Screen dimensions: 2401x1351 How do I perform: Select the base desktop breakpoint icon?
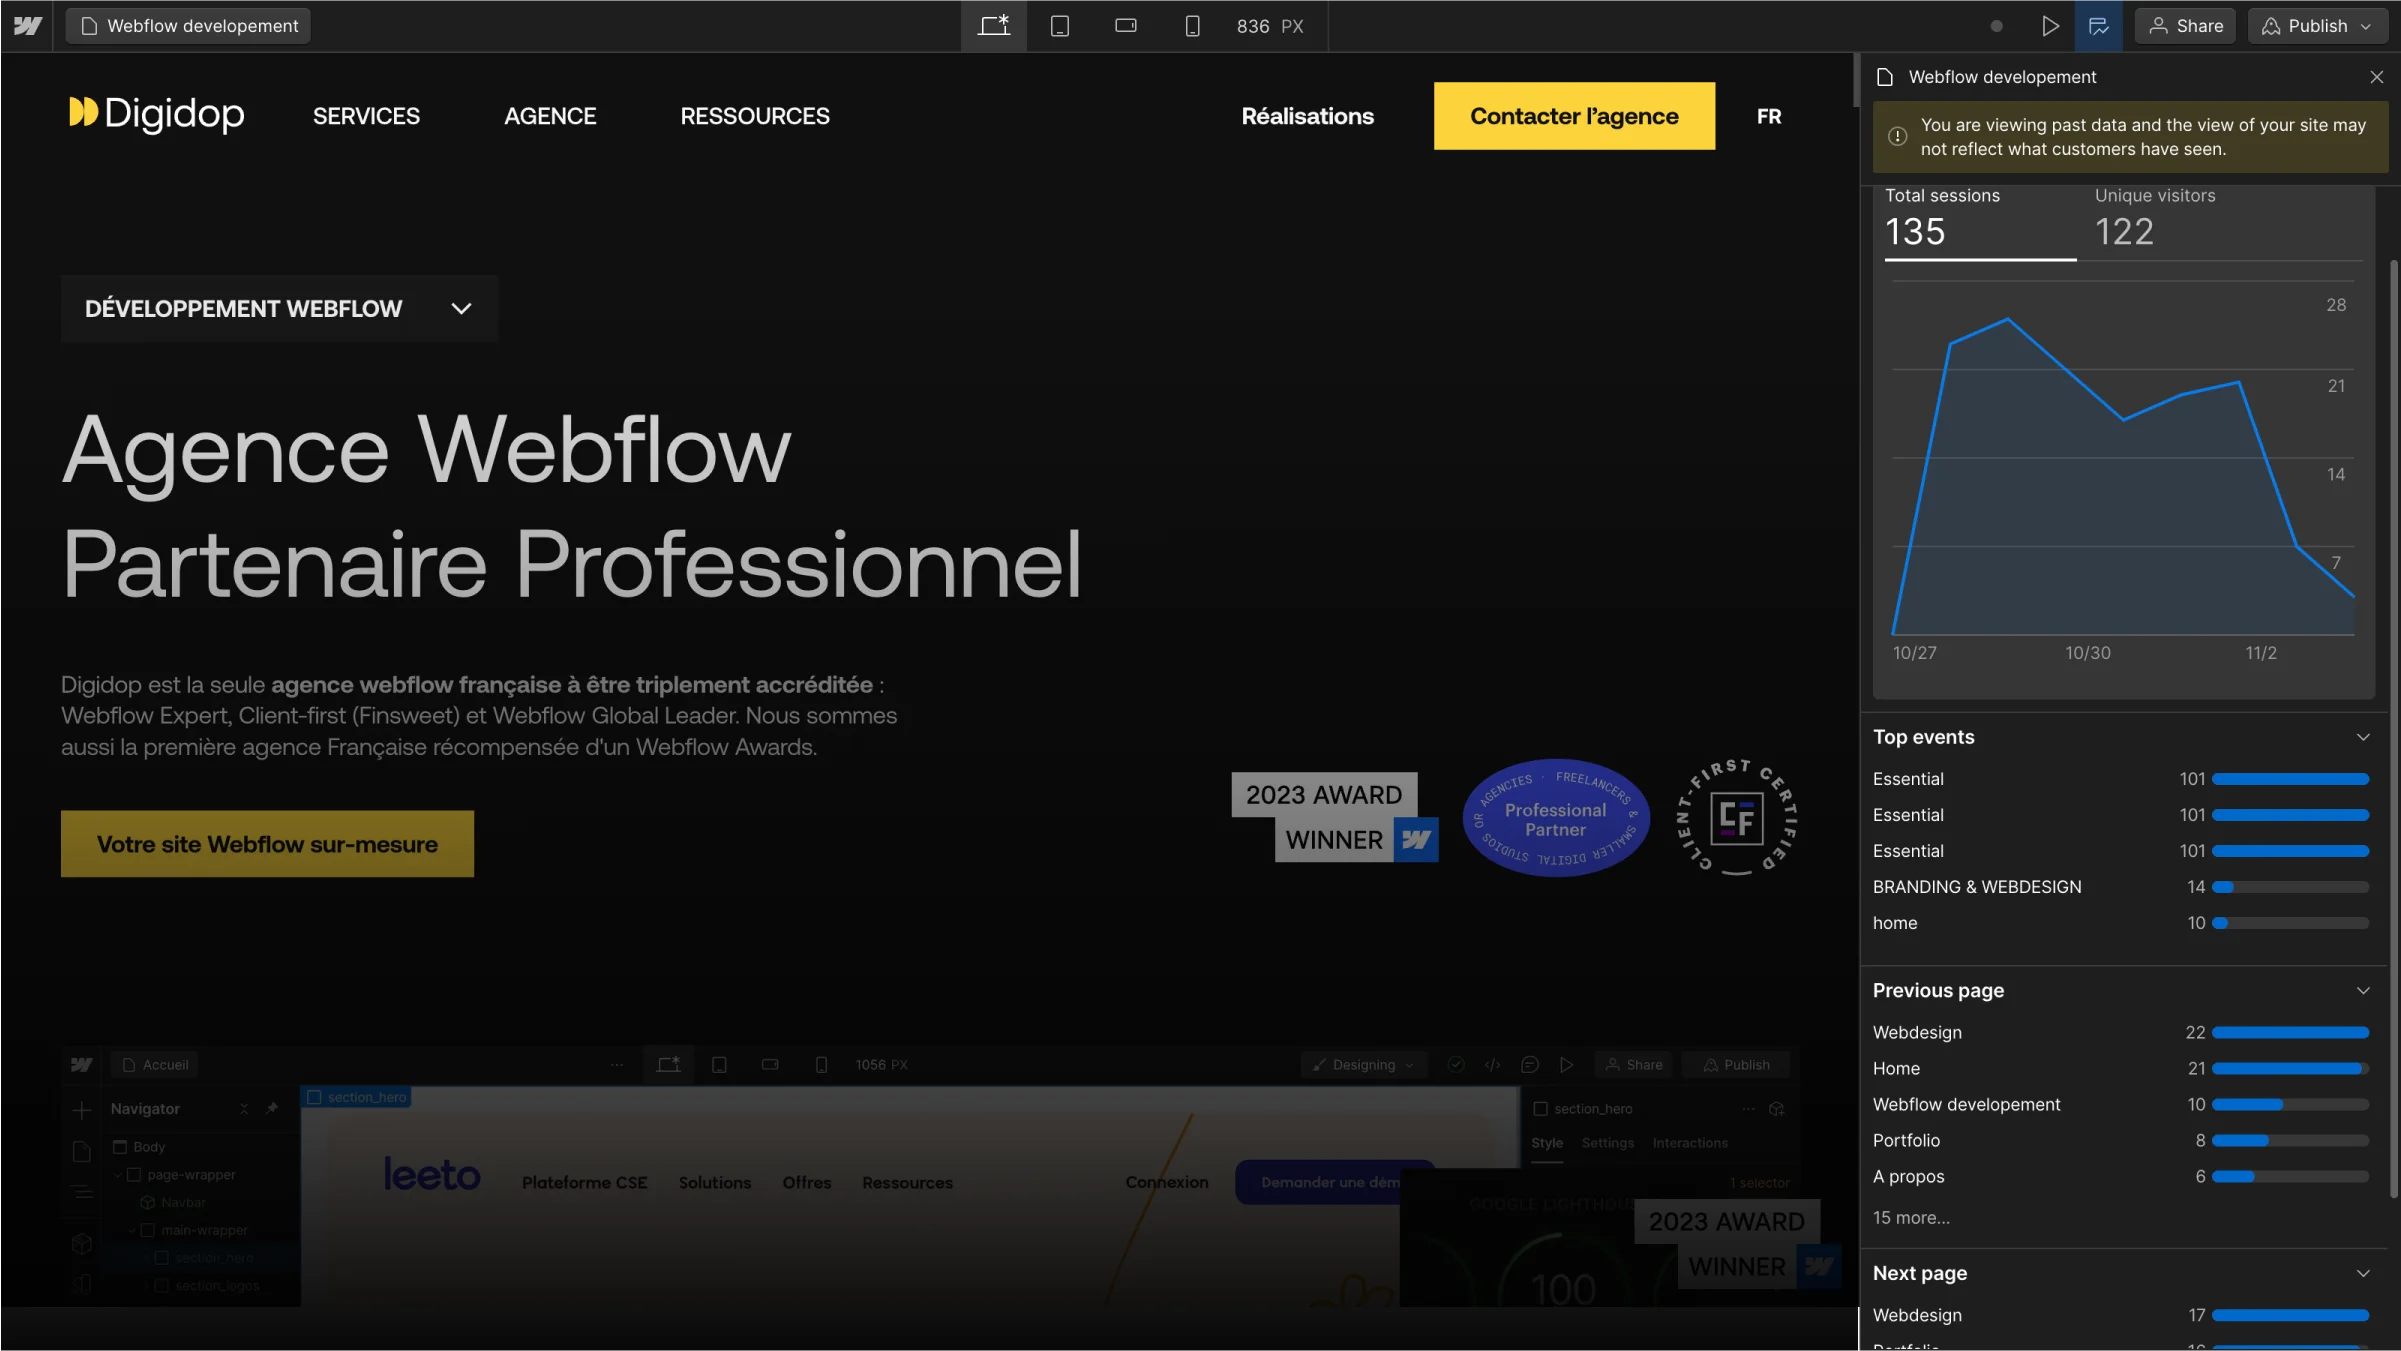(994, 26)
